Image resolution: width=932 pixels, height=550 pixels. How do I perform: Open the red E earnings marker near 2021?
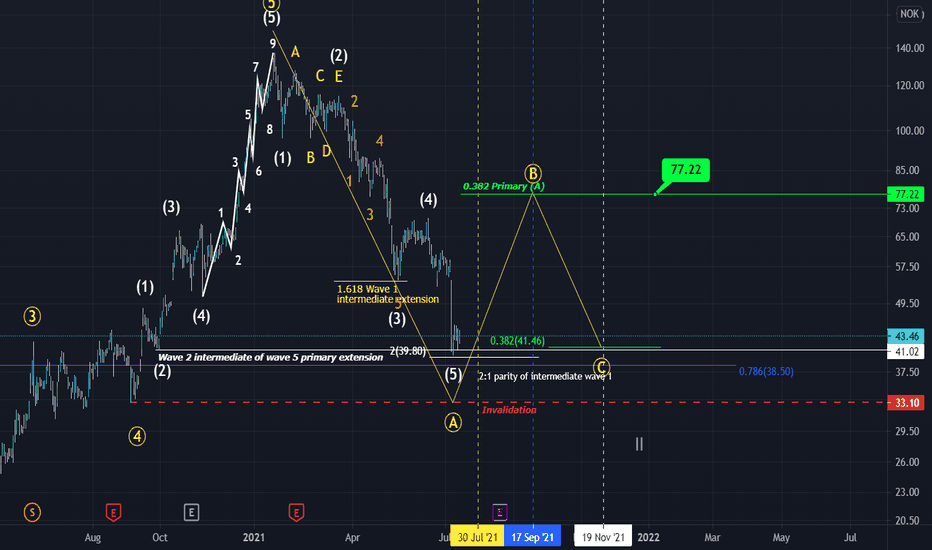click(x=296, y=512)
